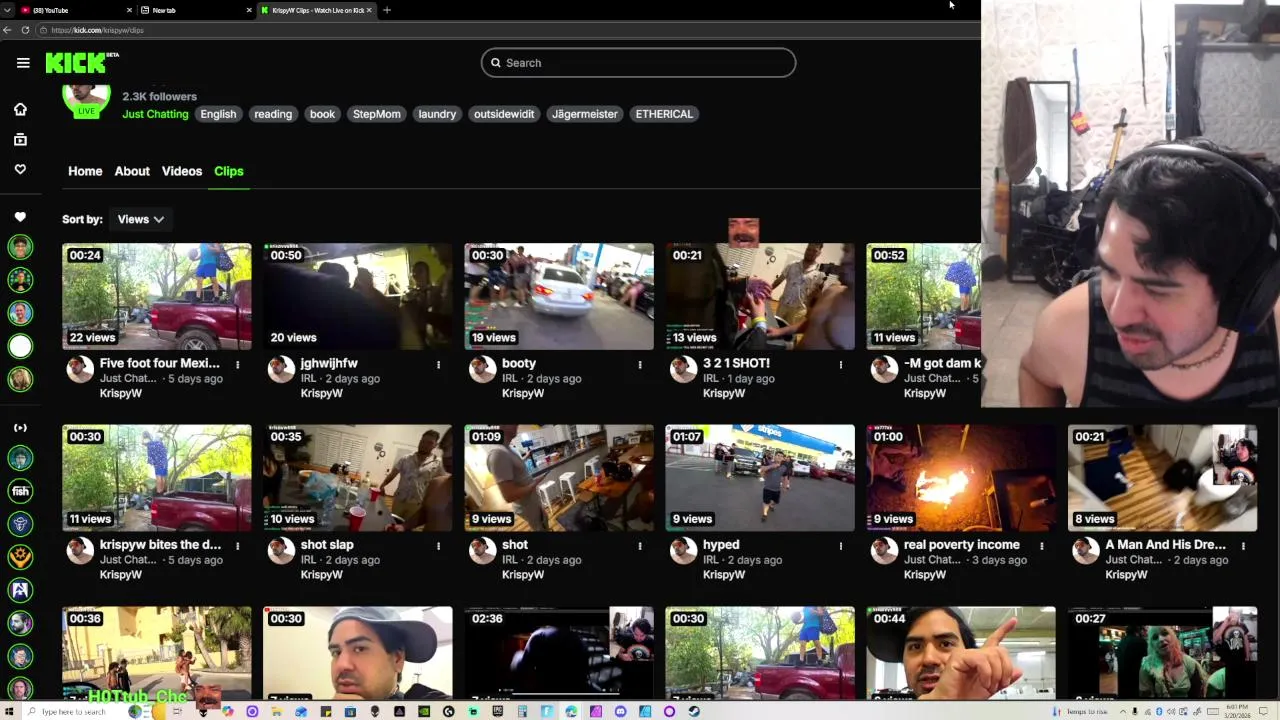Open Steam from the taskbar
The height and width of the screenshot is (720, 1280).
click(694, 712)
